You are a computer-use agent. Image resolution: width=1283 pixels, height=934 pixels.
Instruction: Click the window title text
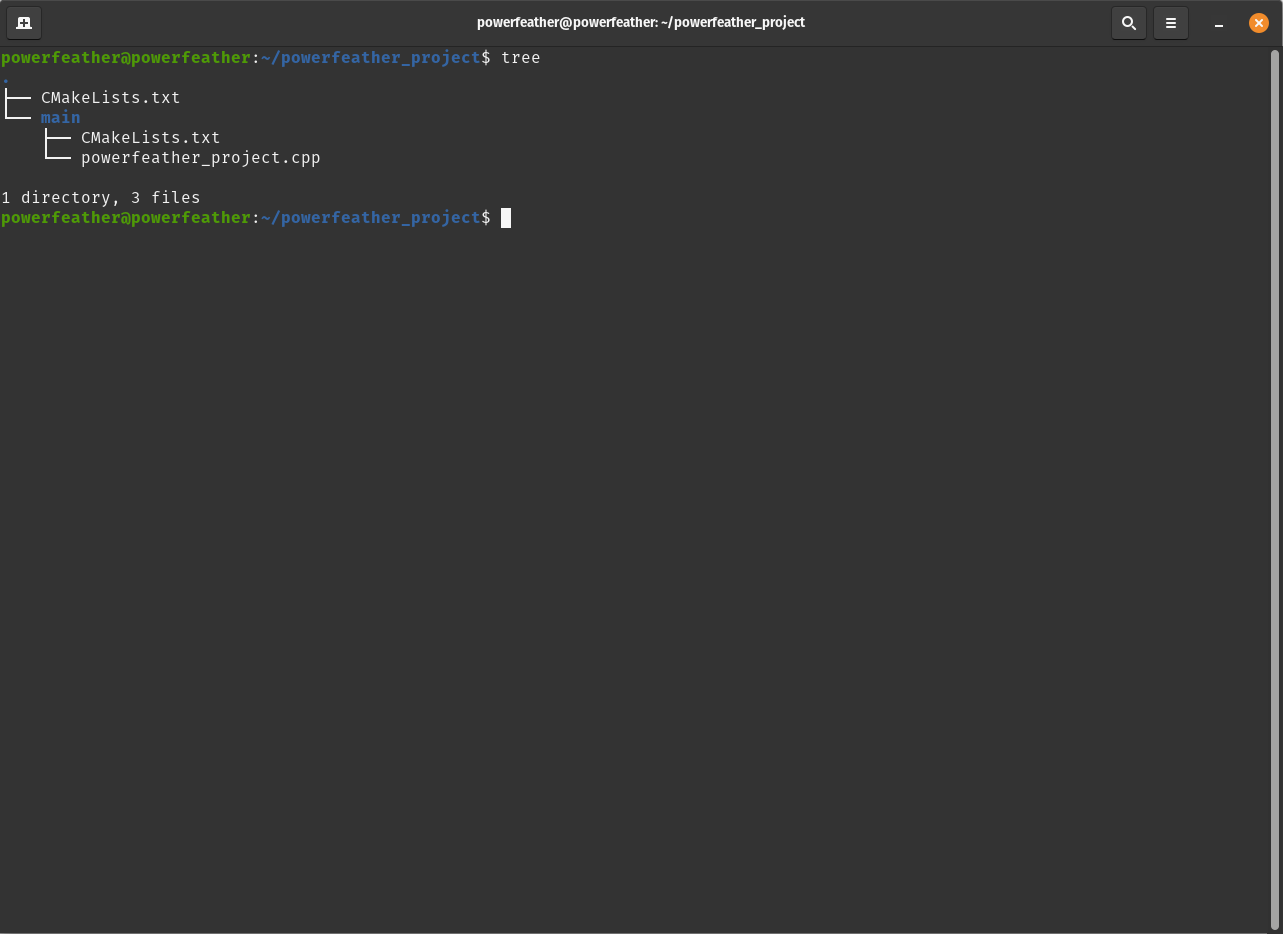pos(641,22)
